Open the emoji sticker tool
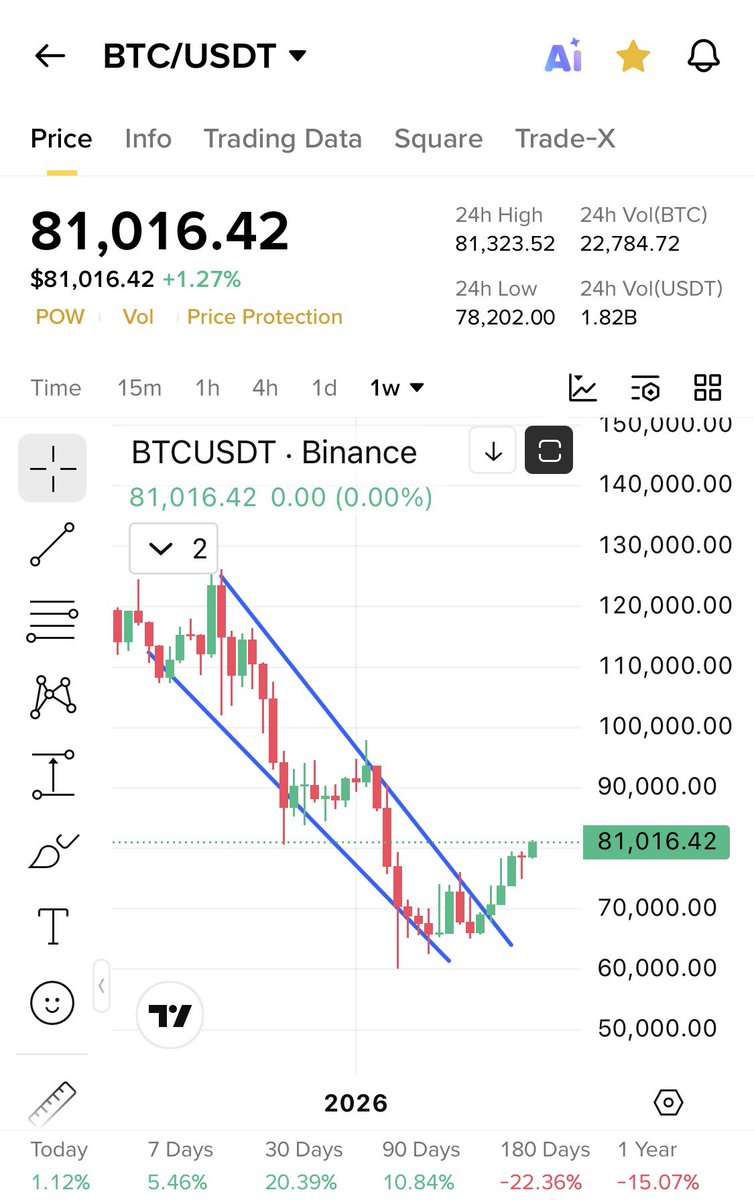This screenshot has height=1200, width=754. point(52,1002)
